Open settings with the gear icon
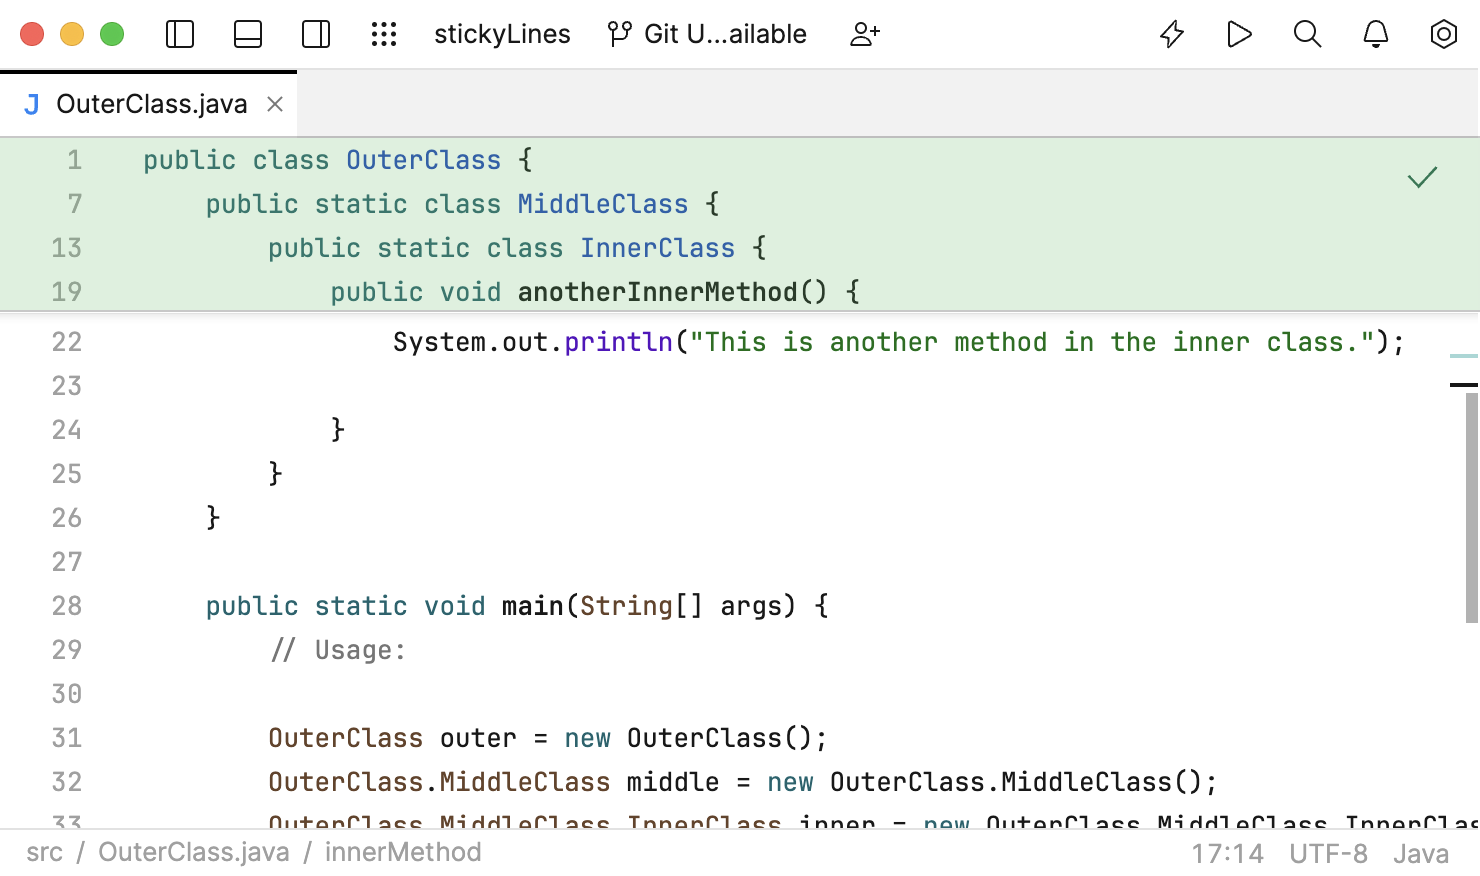The width and height of the screenshot is (1480, 876). point(1443,34)
